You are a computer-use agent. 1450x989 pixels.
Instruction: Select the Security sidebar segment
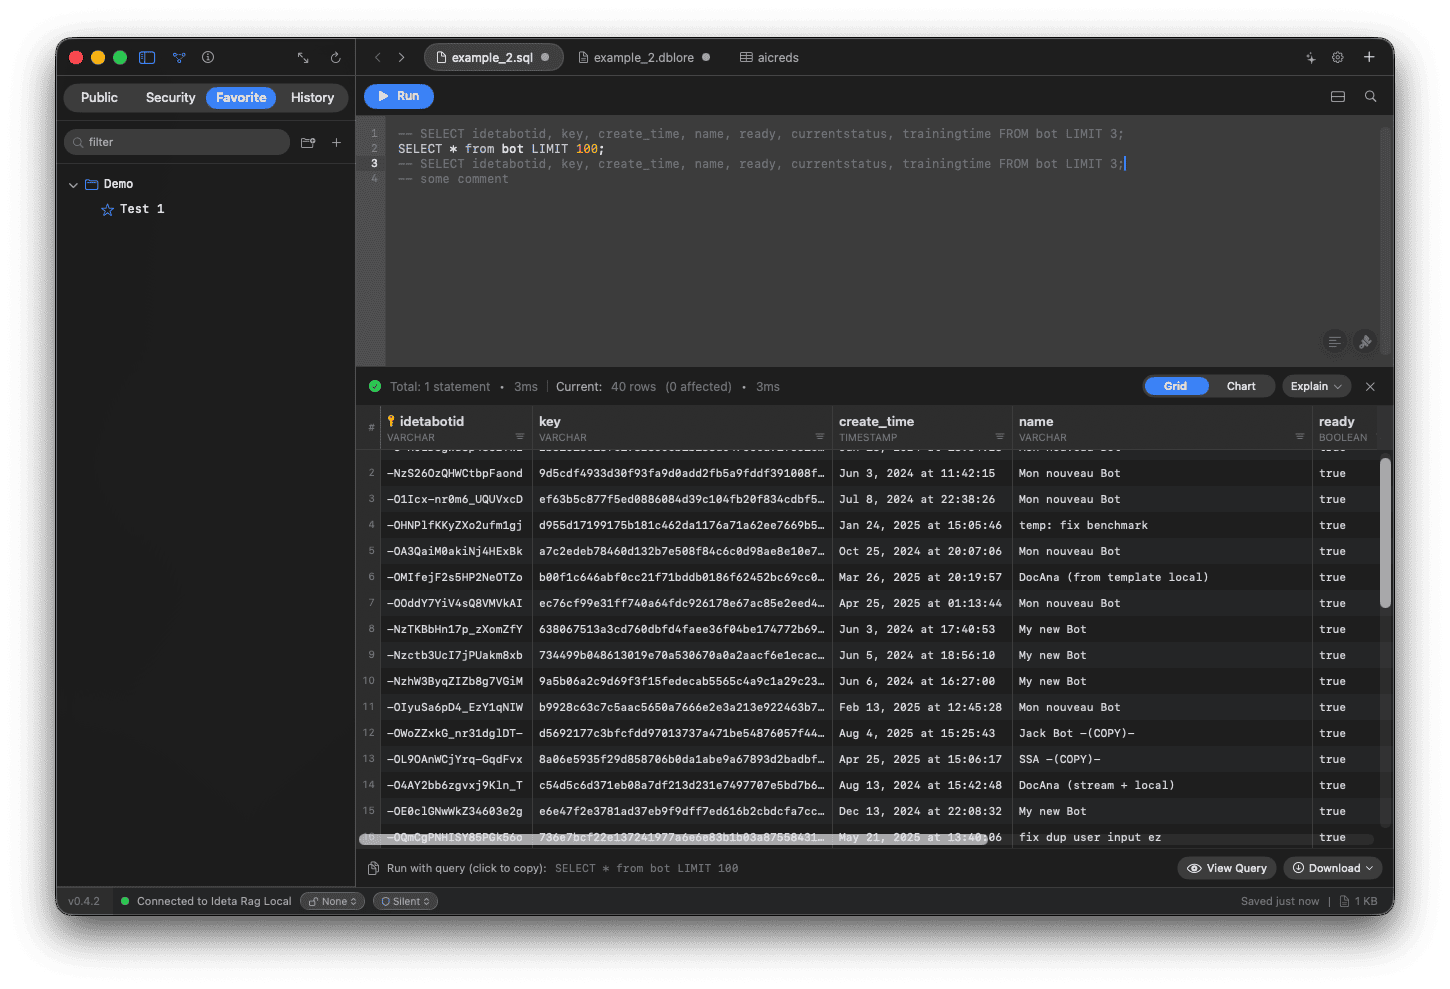[x=171, y=97]
